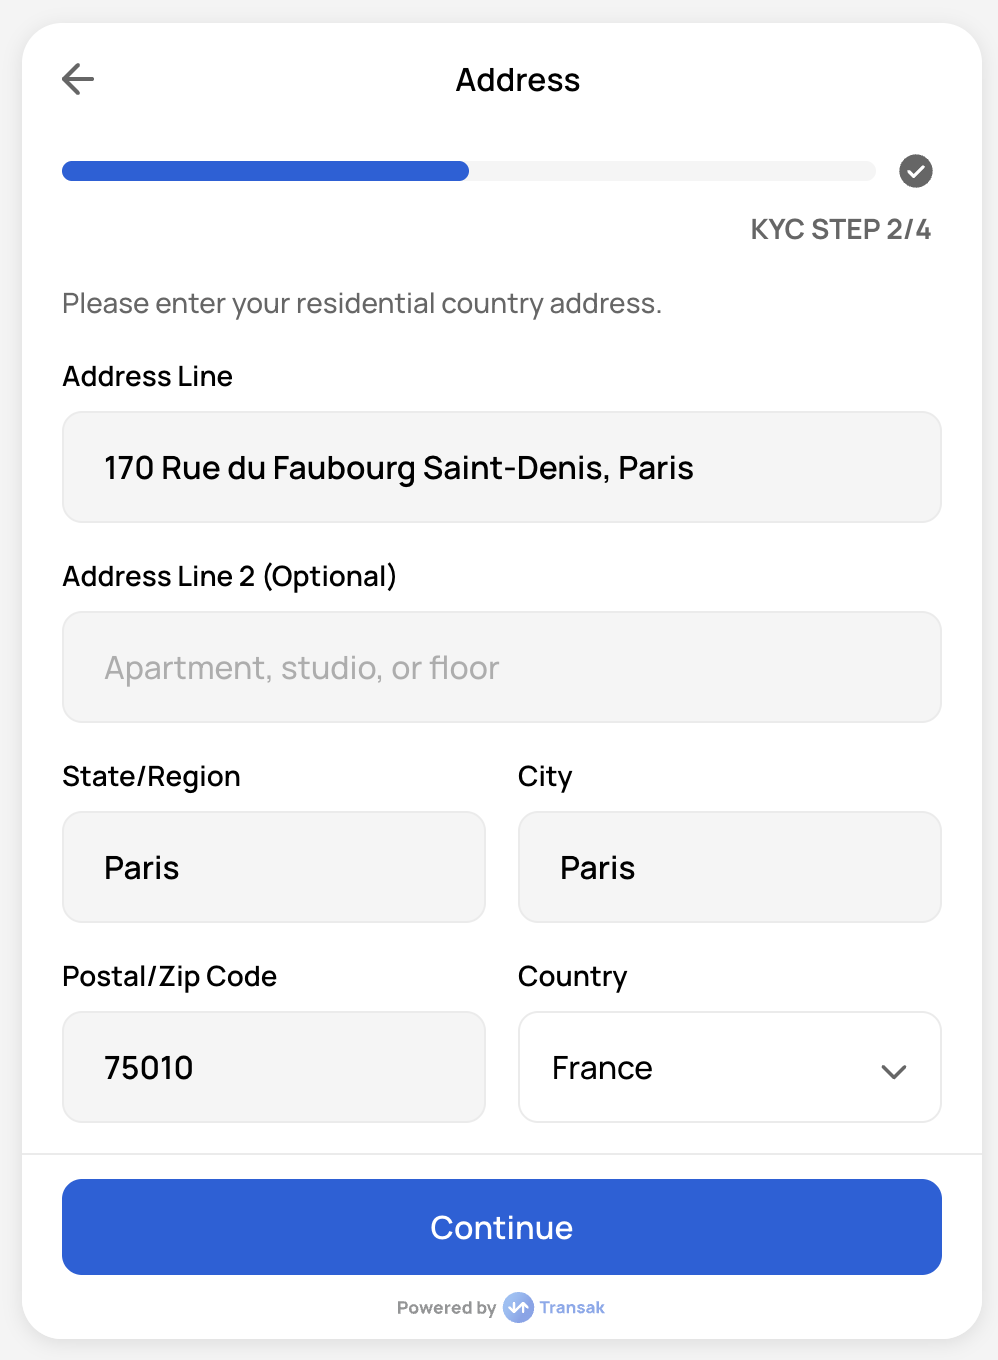The image size is (998, 1360).
Task: Click the Postal/Zip Code label
Action: pos(169,976)
